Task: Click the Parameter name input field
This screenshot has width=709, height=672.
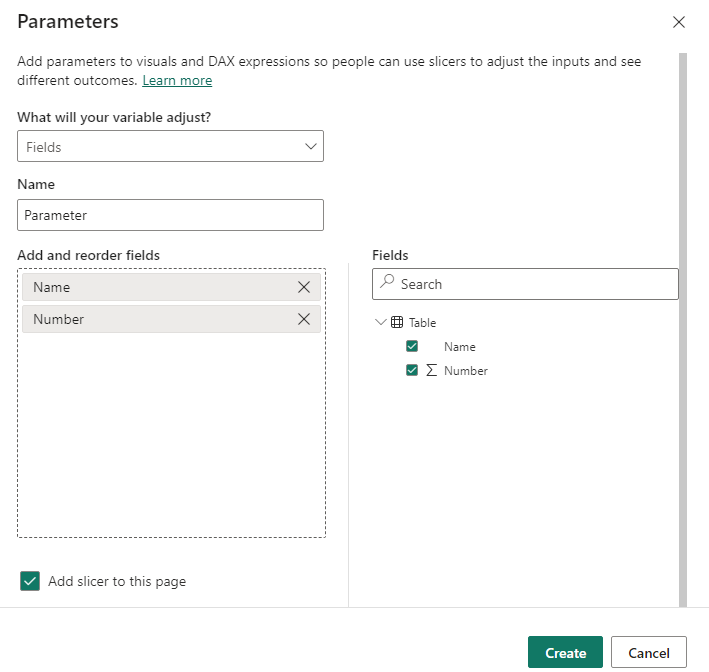Action: click(170, 215)
